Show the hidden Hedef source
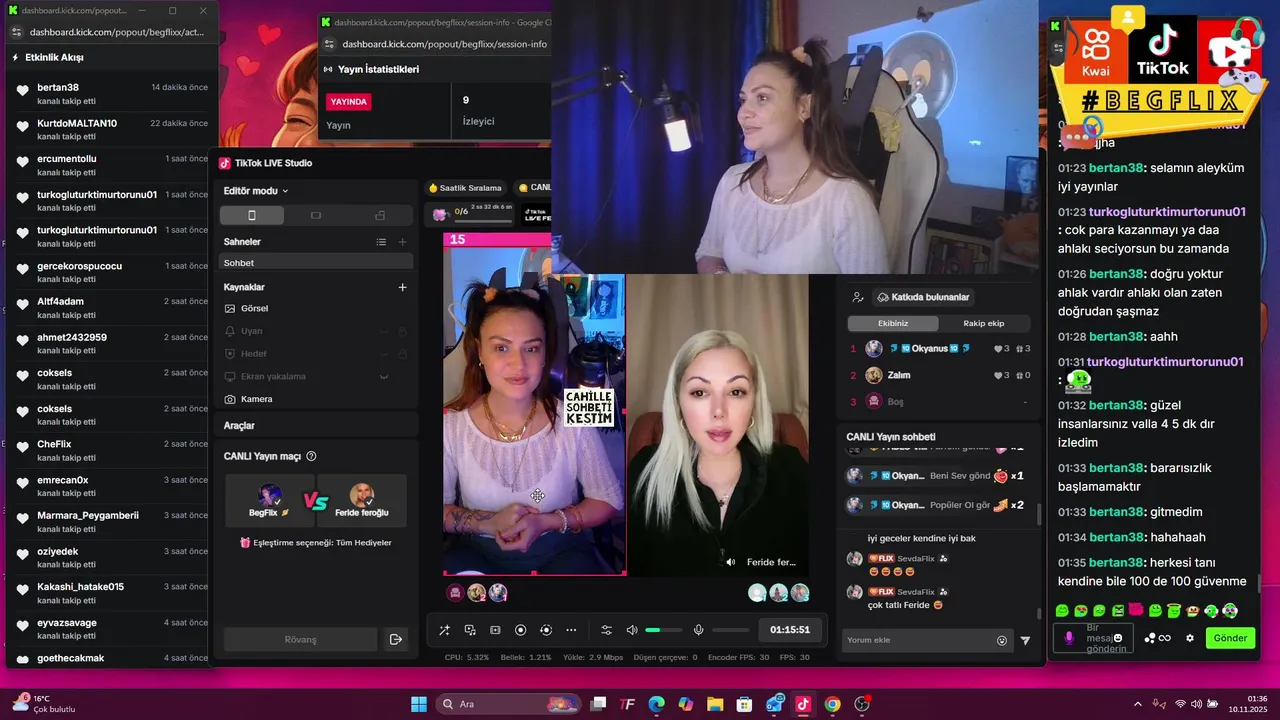The height and width of the screenshot is (720, 1280). pos(383,353)
